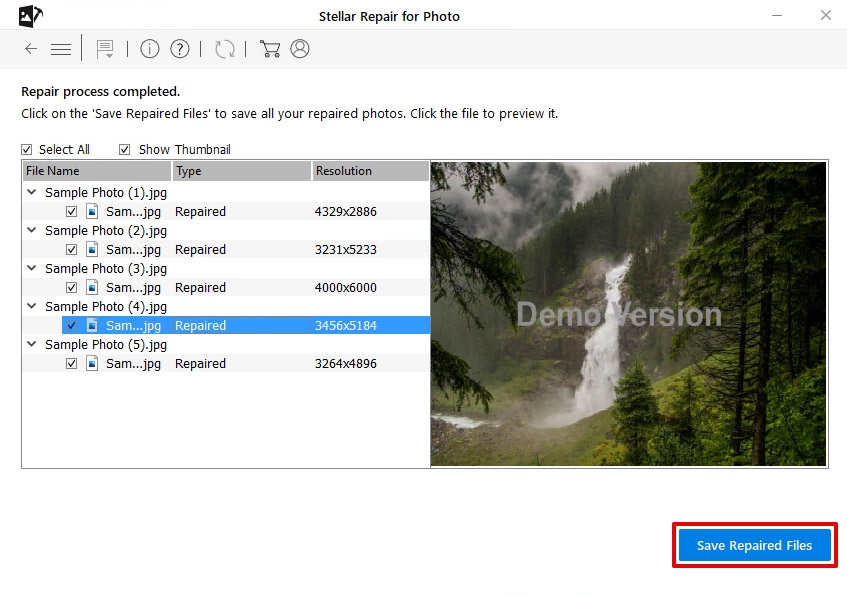This screenshot has width=847, height=597.
Task: Minimize the Stellar Repair window
Action: tap(777, 16)
